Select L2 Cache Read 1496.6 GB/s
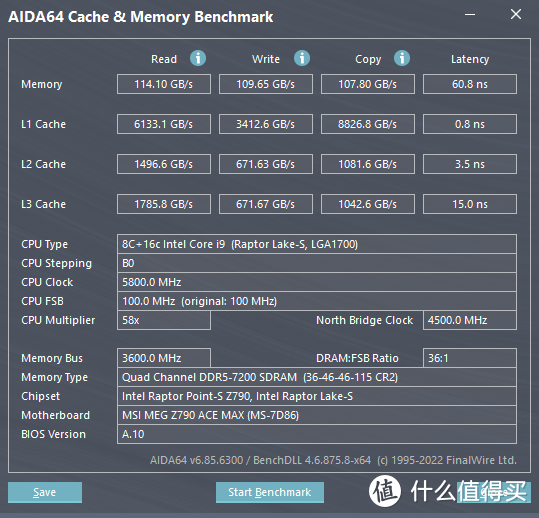The height and width of the screenshot is (518, 539). (164, 164)
